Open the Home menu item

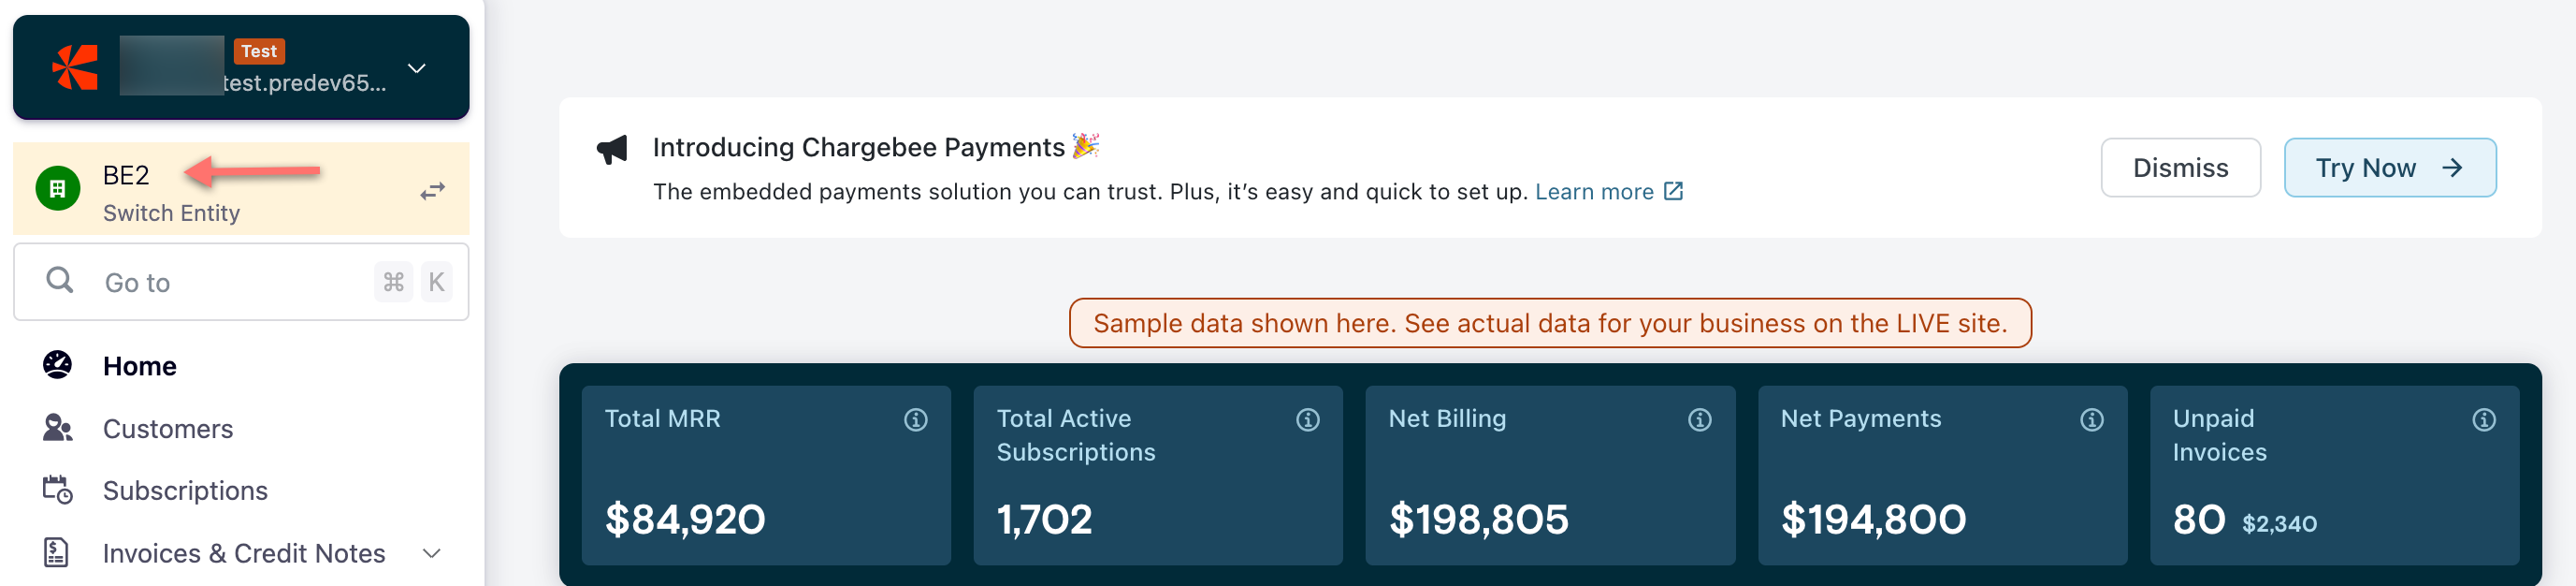point(139,366)
